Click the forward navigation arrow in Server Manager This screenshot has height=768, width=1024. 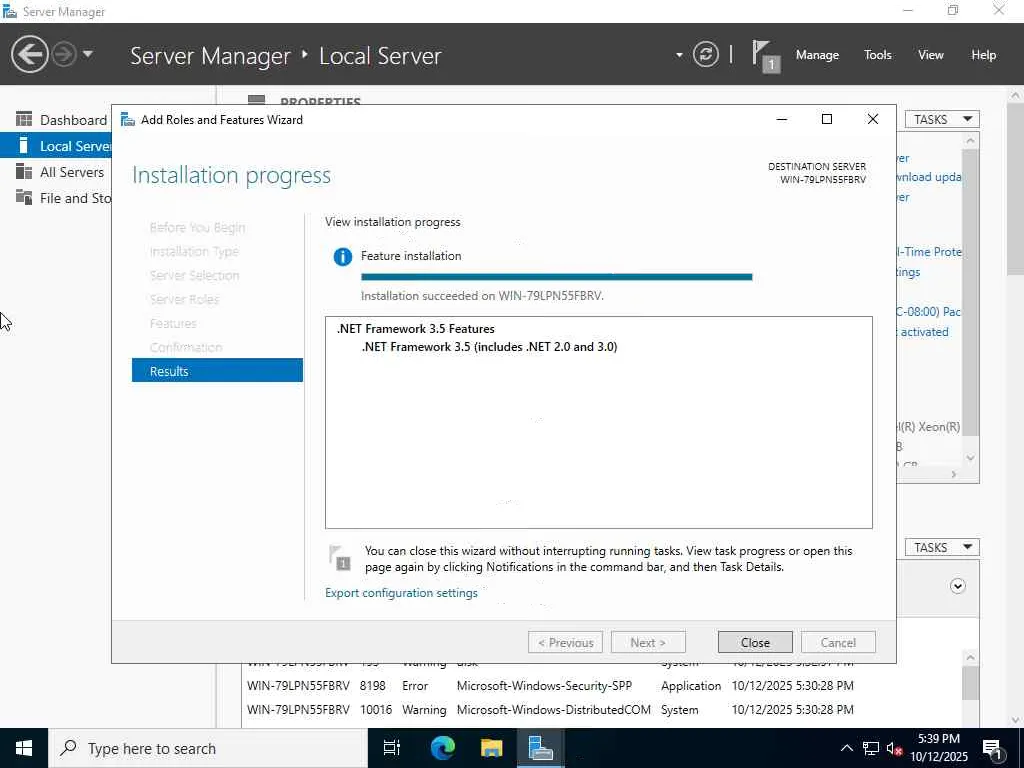[x=64, y=54]
